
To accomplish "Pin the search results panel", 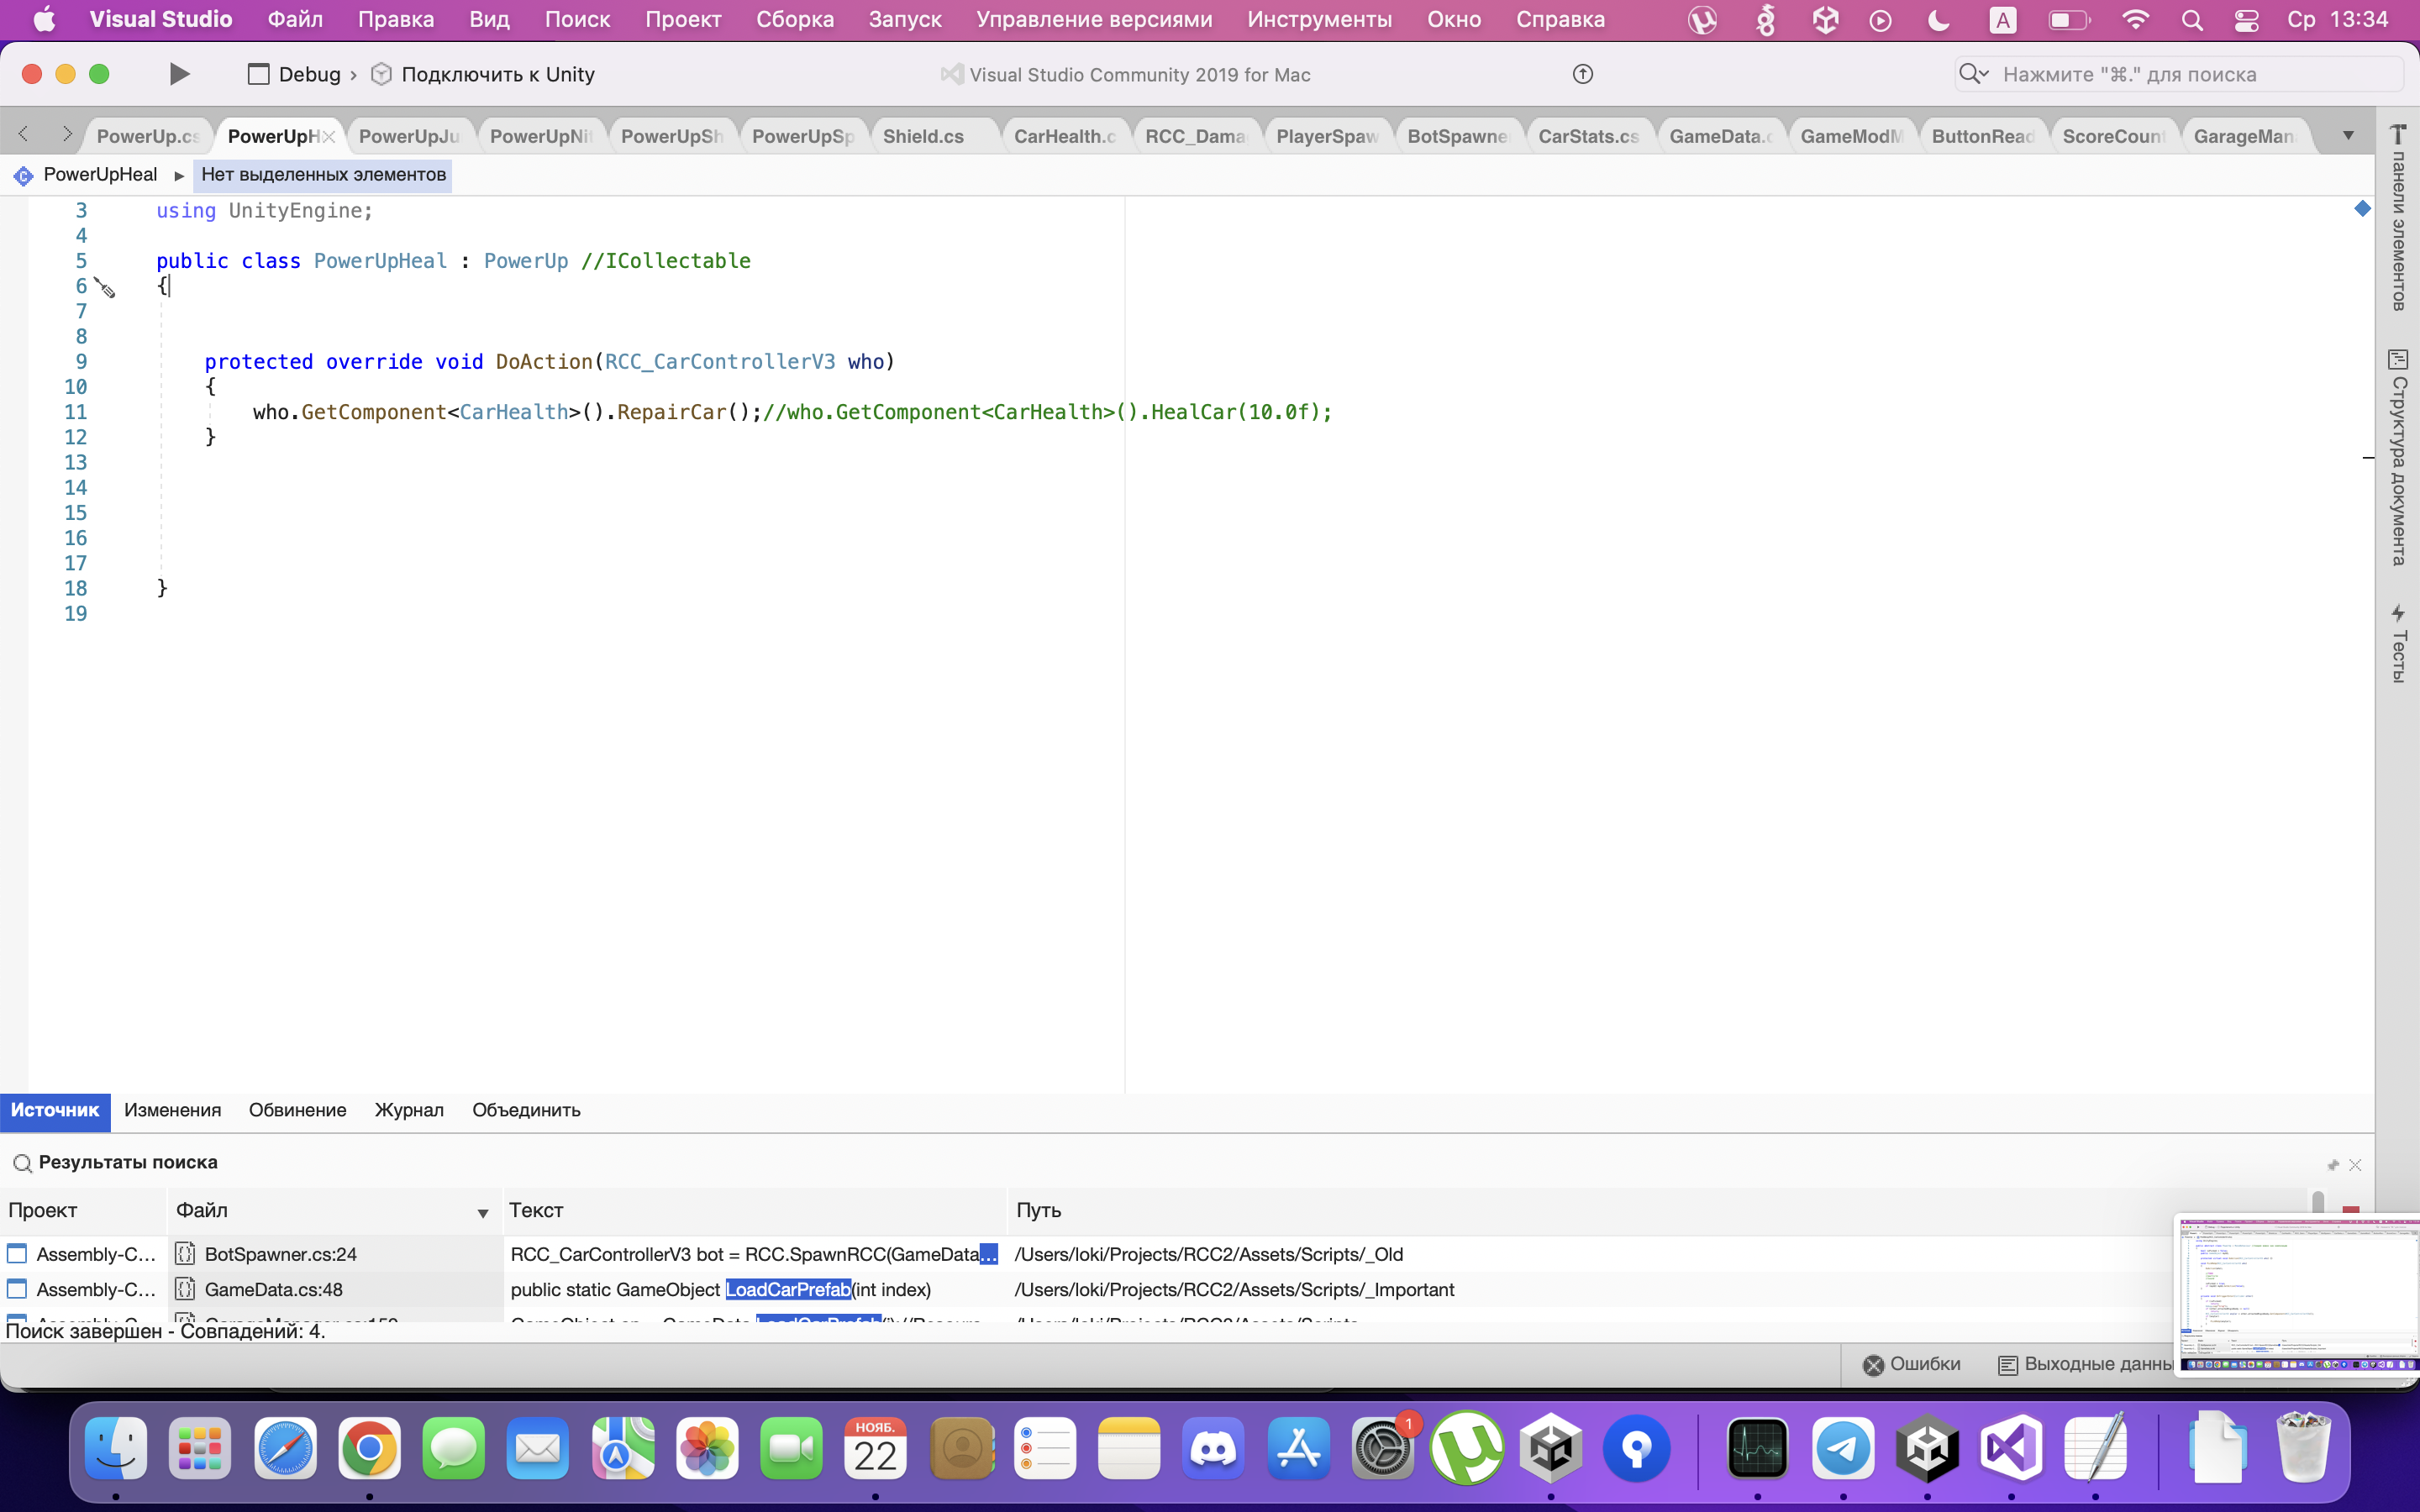I will [x=2333, y=1165].
